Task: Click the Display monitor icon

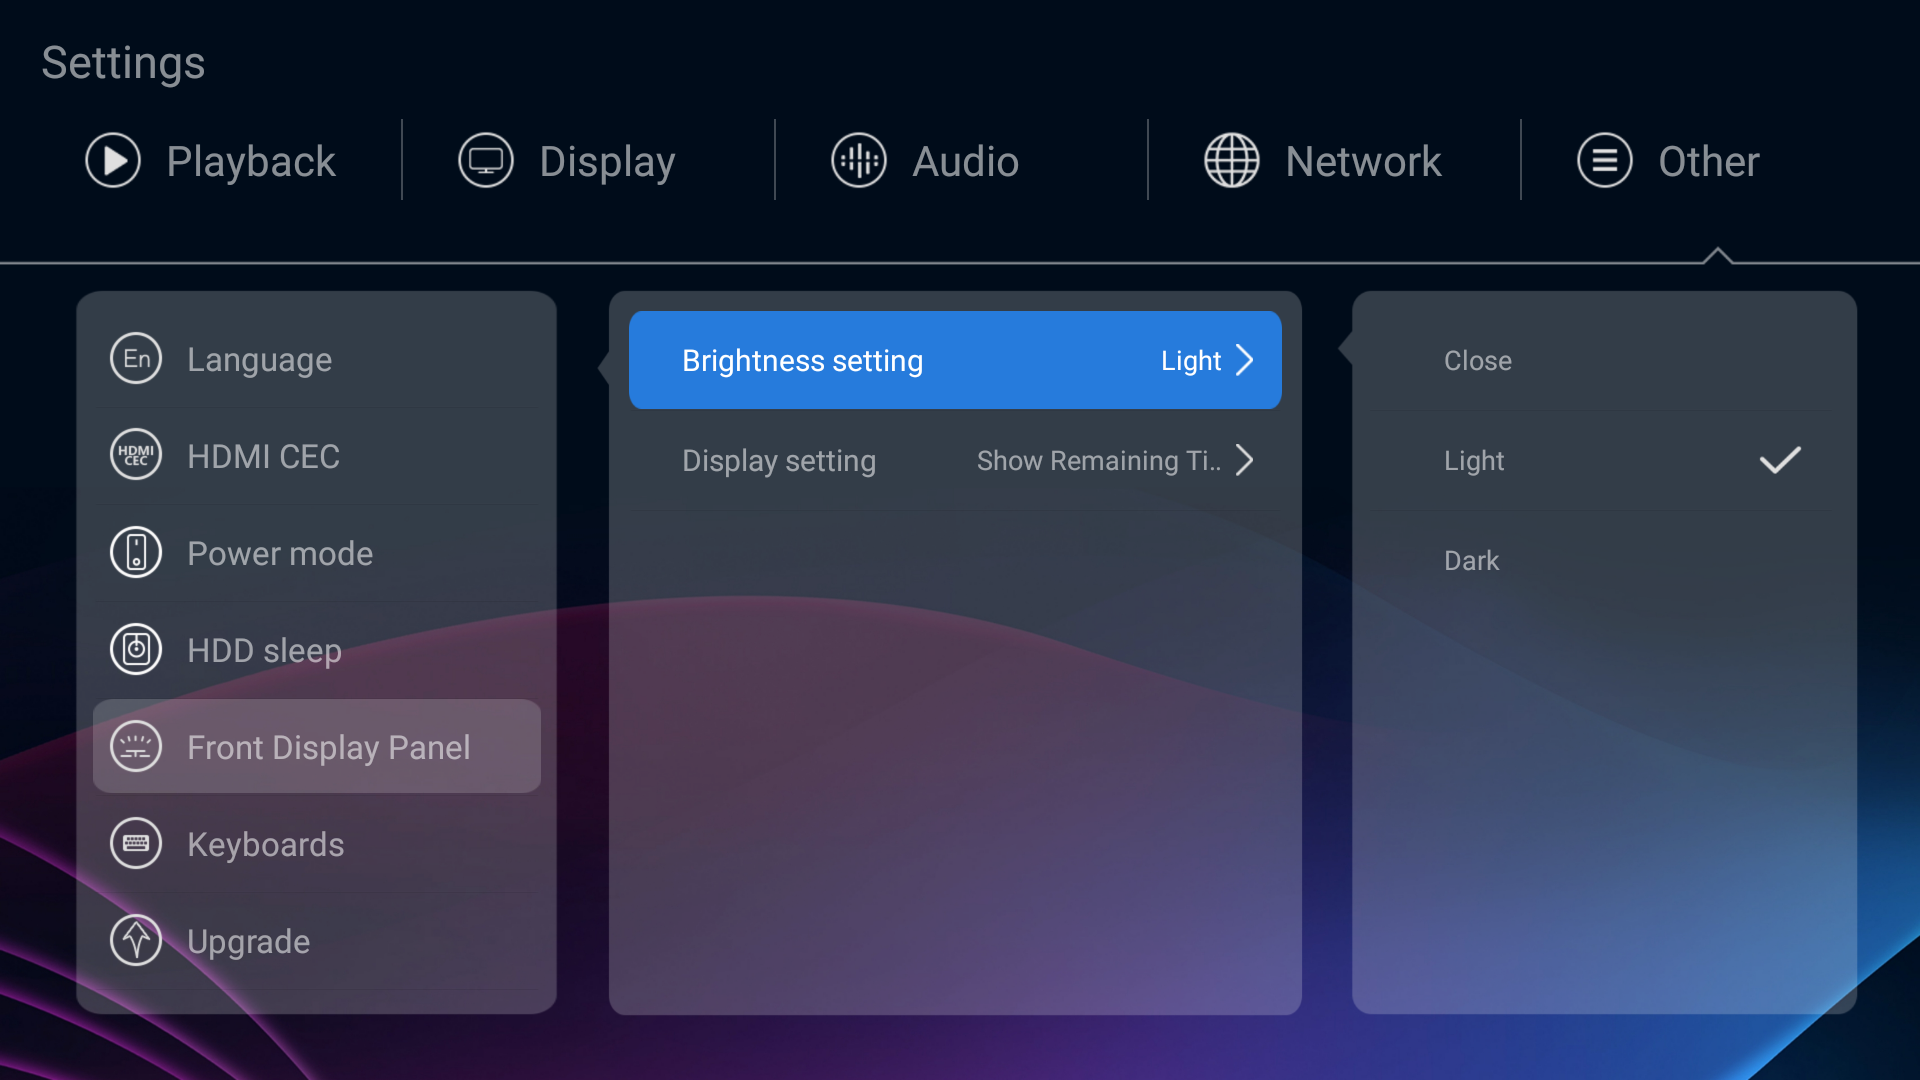Action: 486,161
